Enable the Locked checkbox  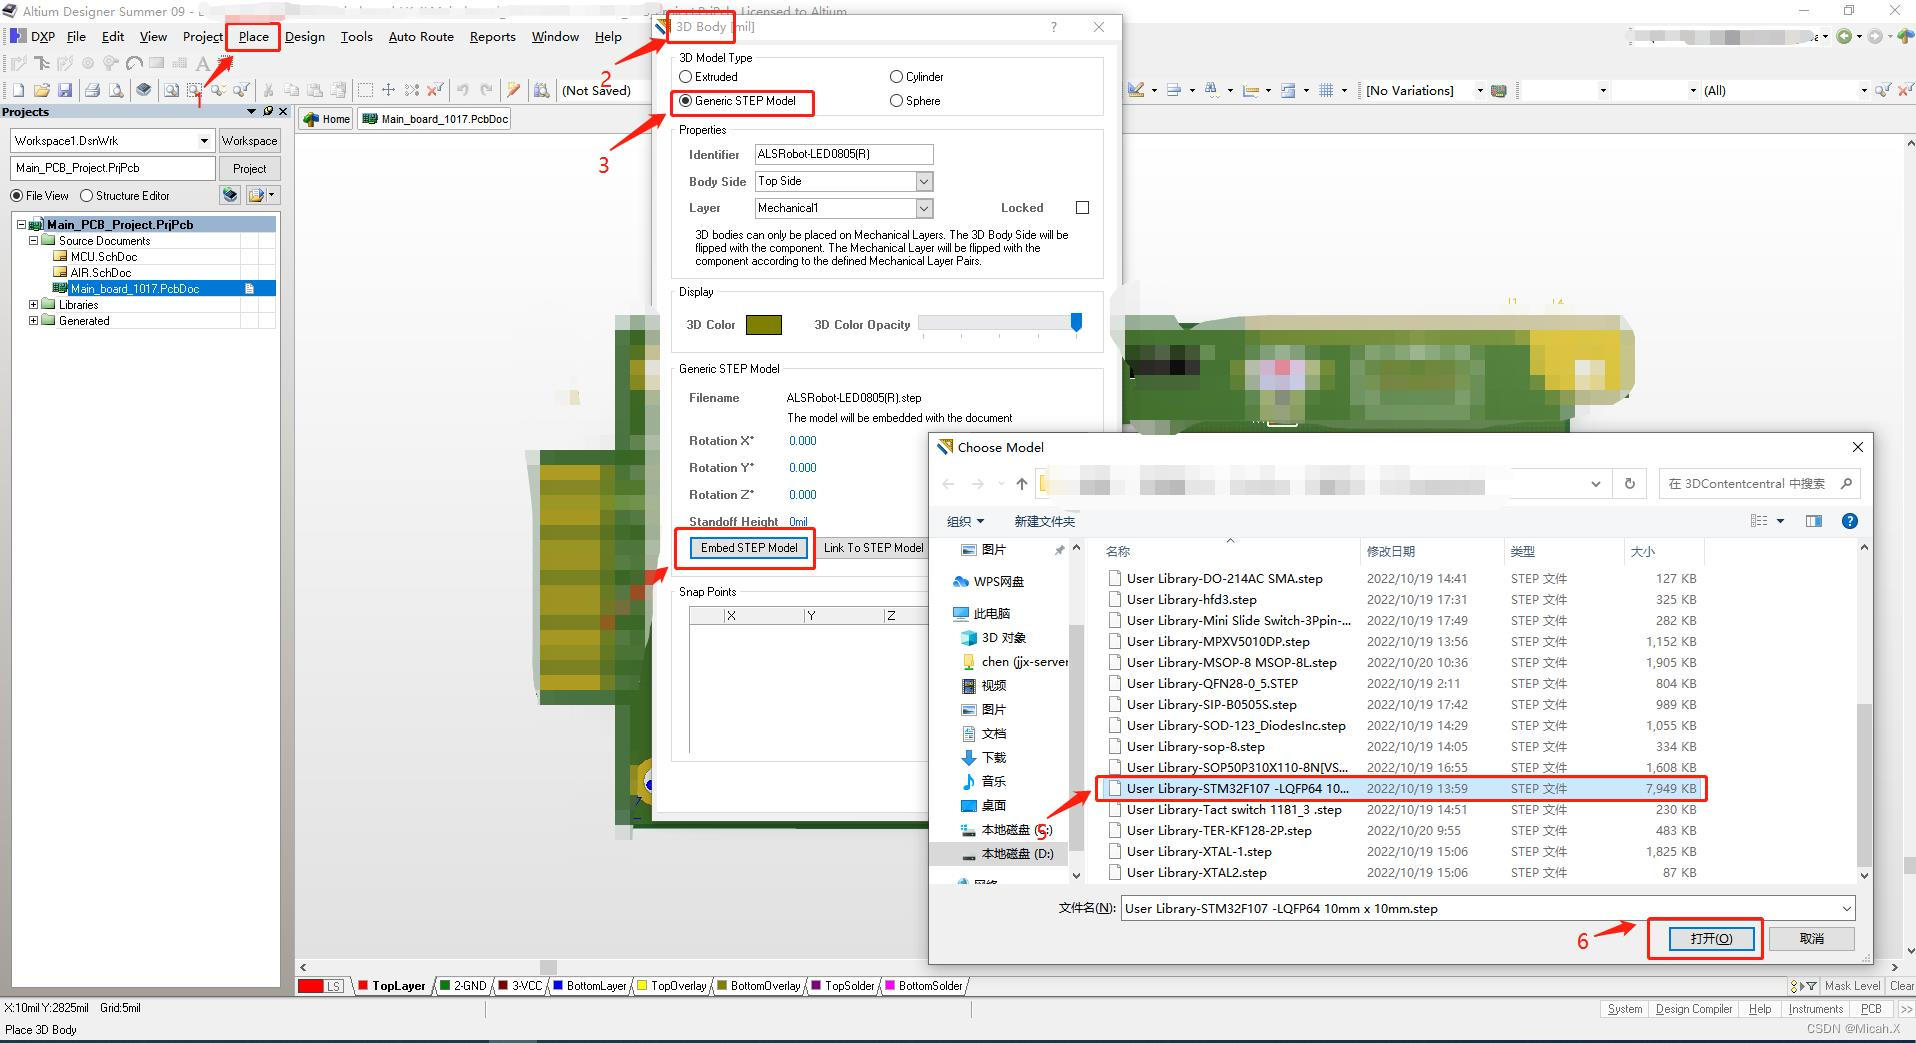1082,208
